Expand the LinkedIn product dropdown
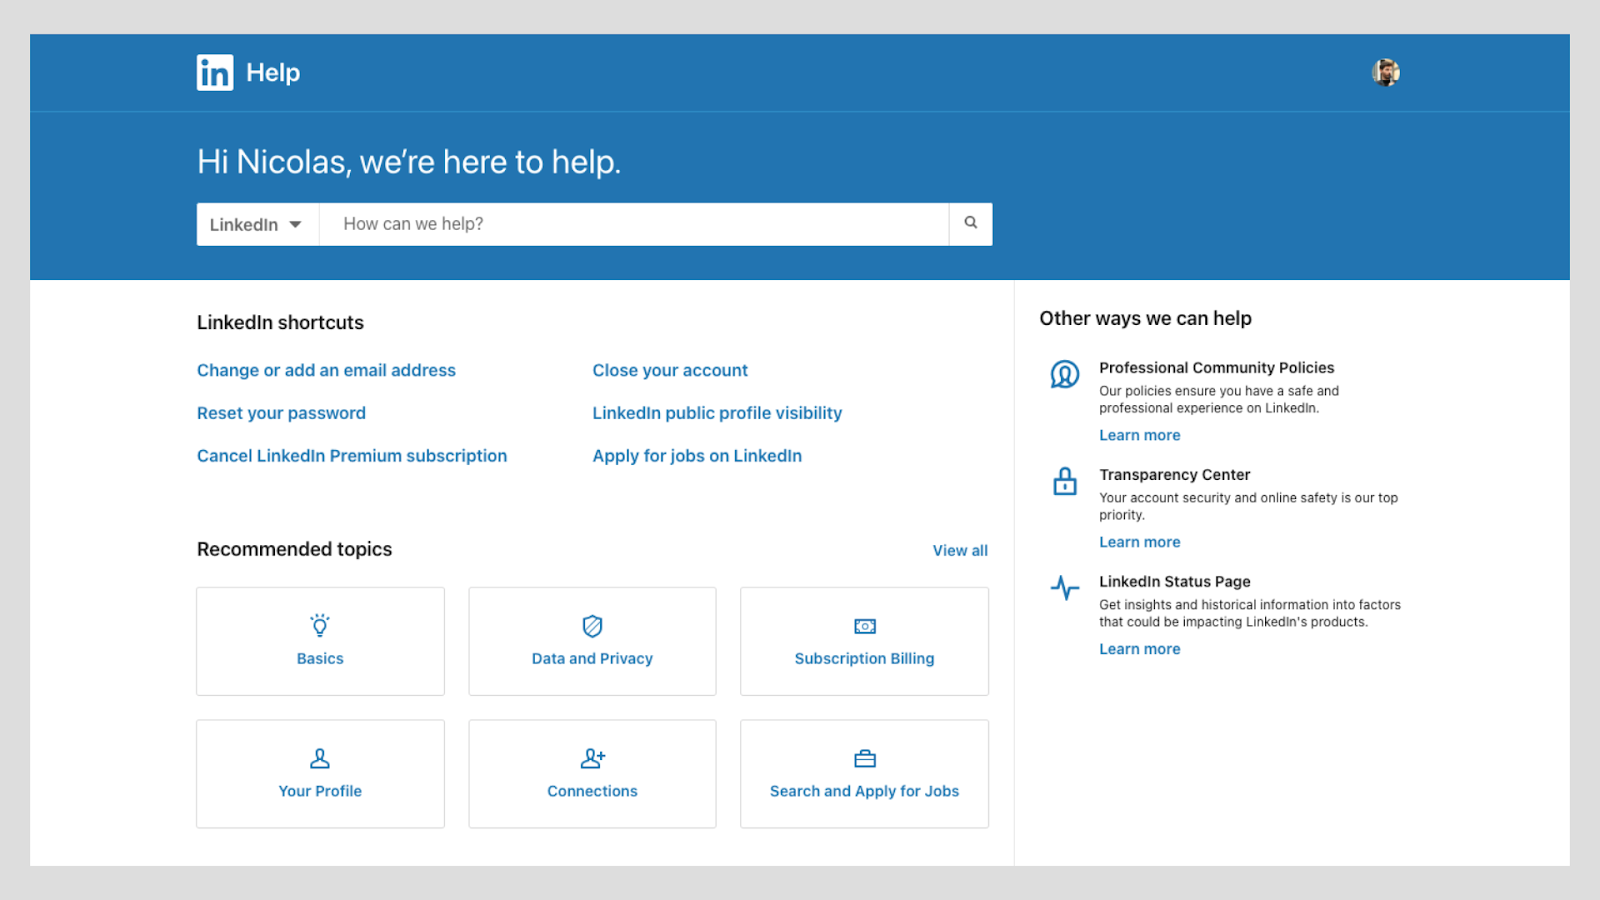1600x900 pixels. pos(257,224)
